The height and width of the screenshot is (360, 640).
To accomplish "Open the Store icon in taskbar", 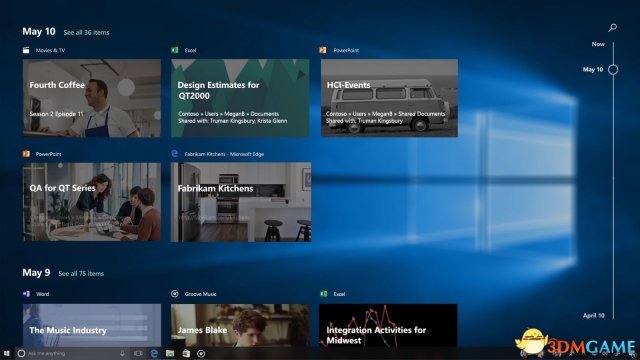I will pos(186,353).
